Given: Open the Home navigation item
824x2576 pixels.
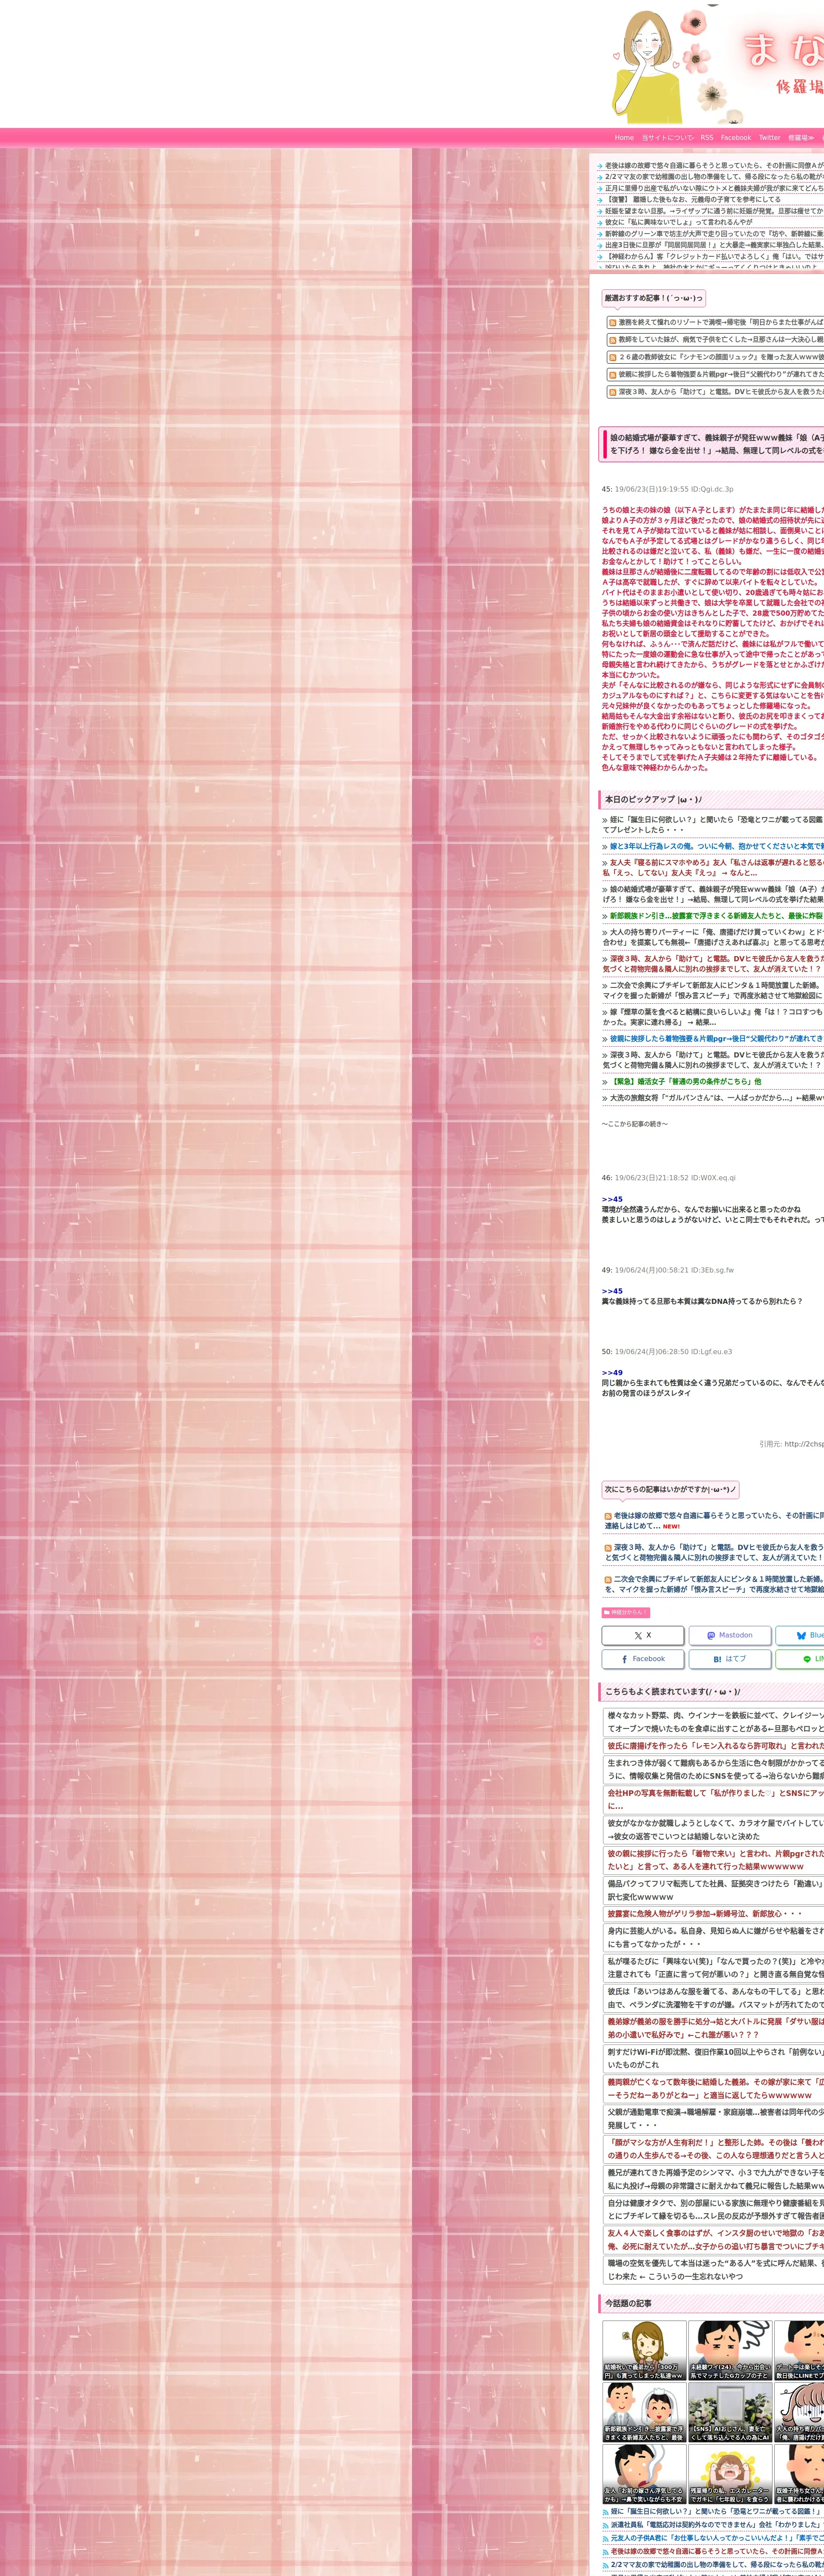Looking at the screenshot, I should coord(623,138).
